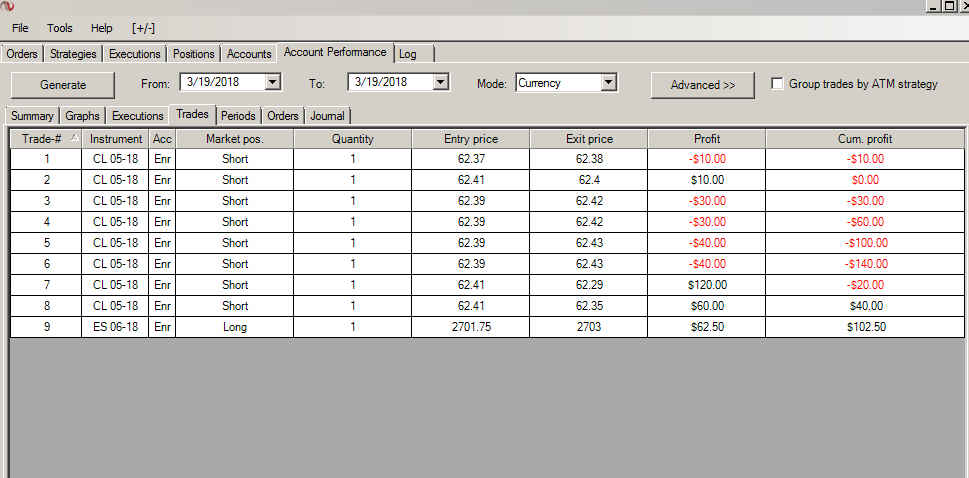Open the Help menu
Viewport: 969px width, 478px height.
pos(101,28)
